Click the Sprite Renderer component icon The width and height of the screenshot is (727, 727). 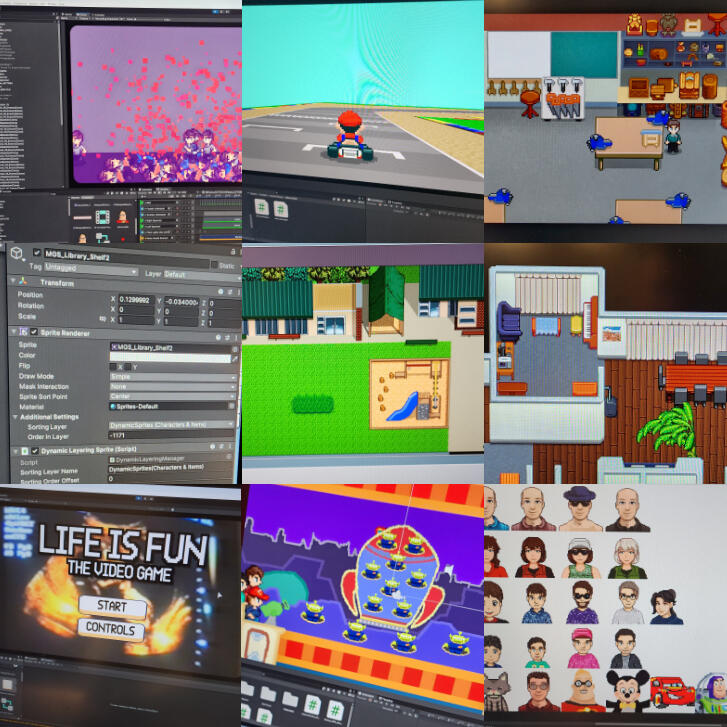tap(21, 331)
